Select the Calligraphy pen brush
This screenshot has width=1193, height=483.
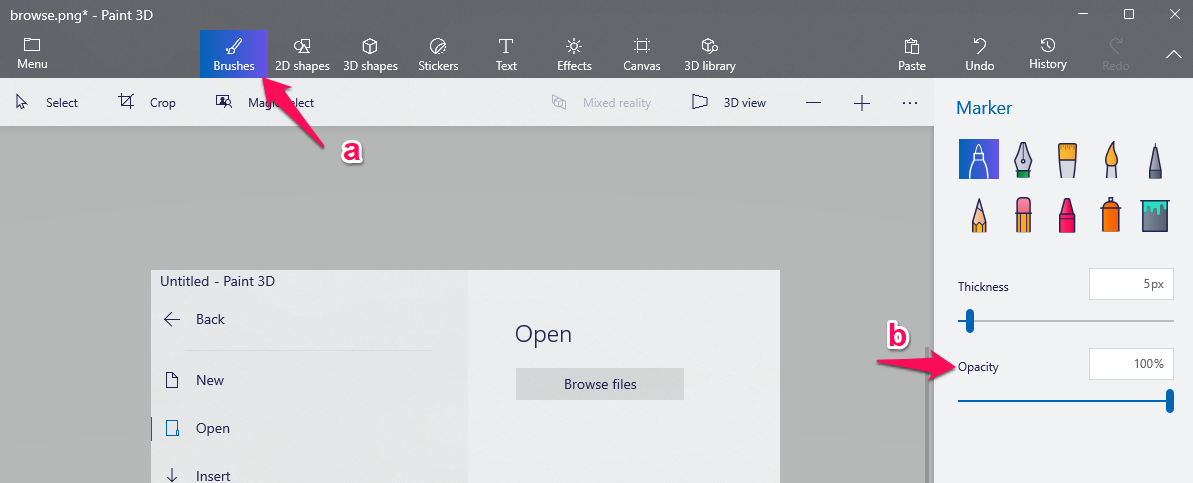(x=1023, y=159)
